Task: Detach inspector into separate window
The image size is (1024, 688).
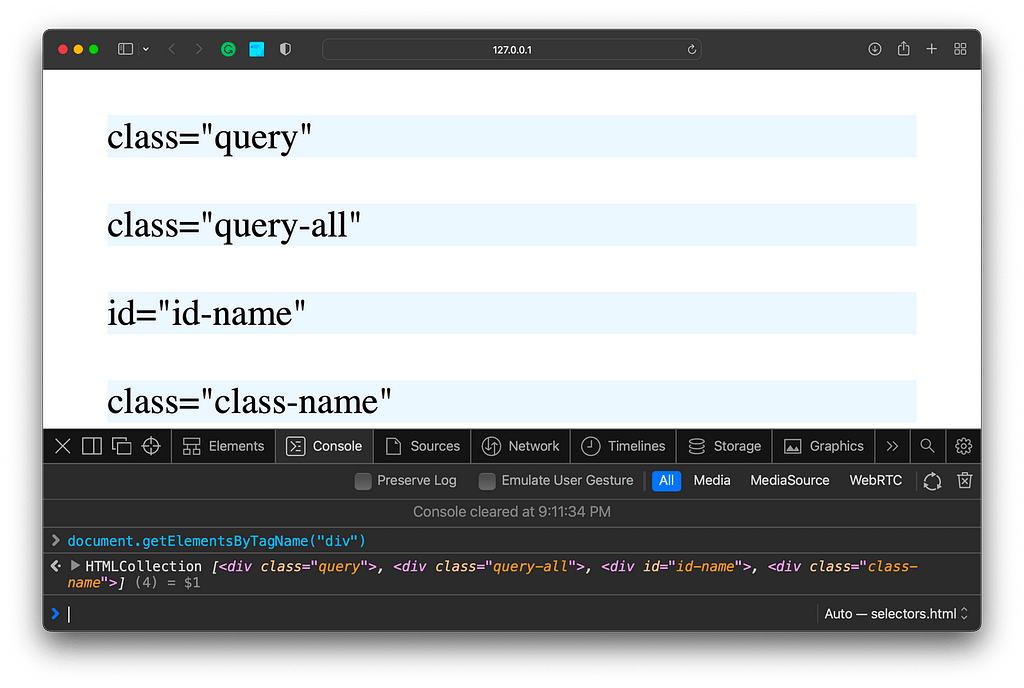Action: pos(121,446)
